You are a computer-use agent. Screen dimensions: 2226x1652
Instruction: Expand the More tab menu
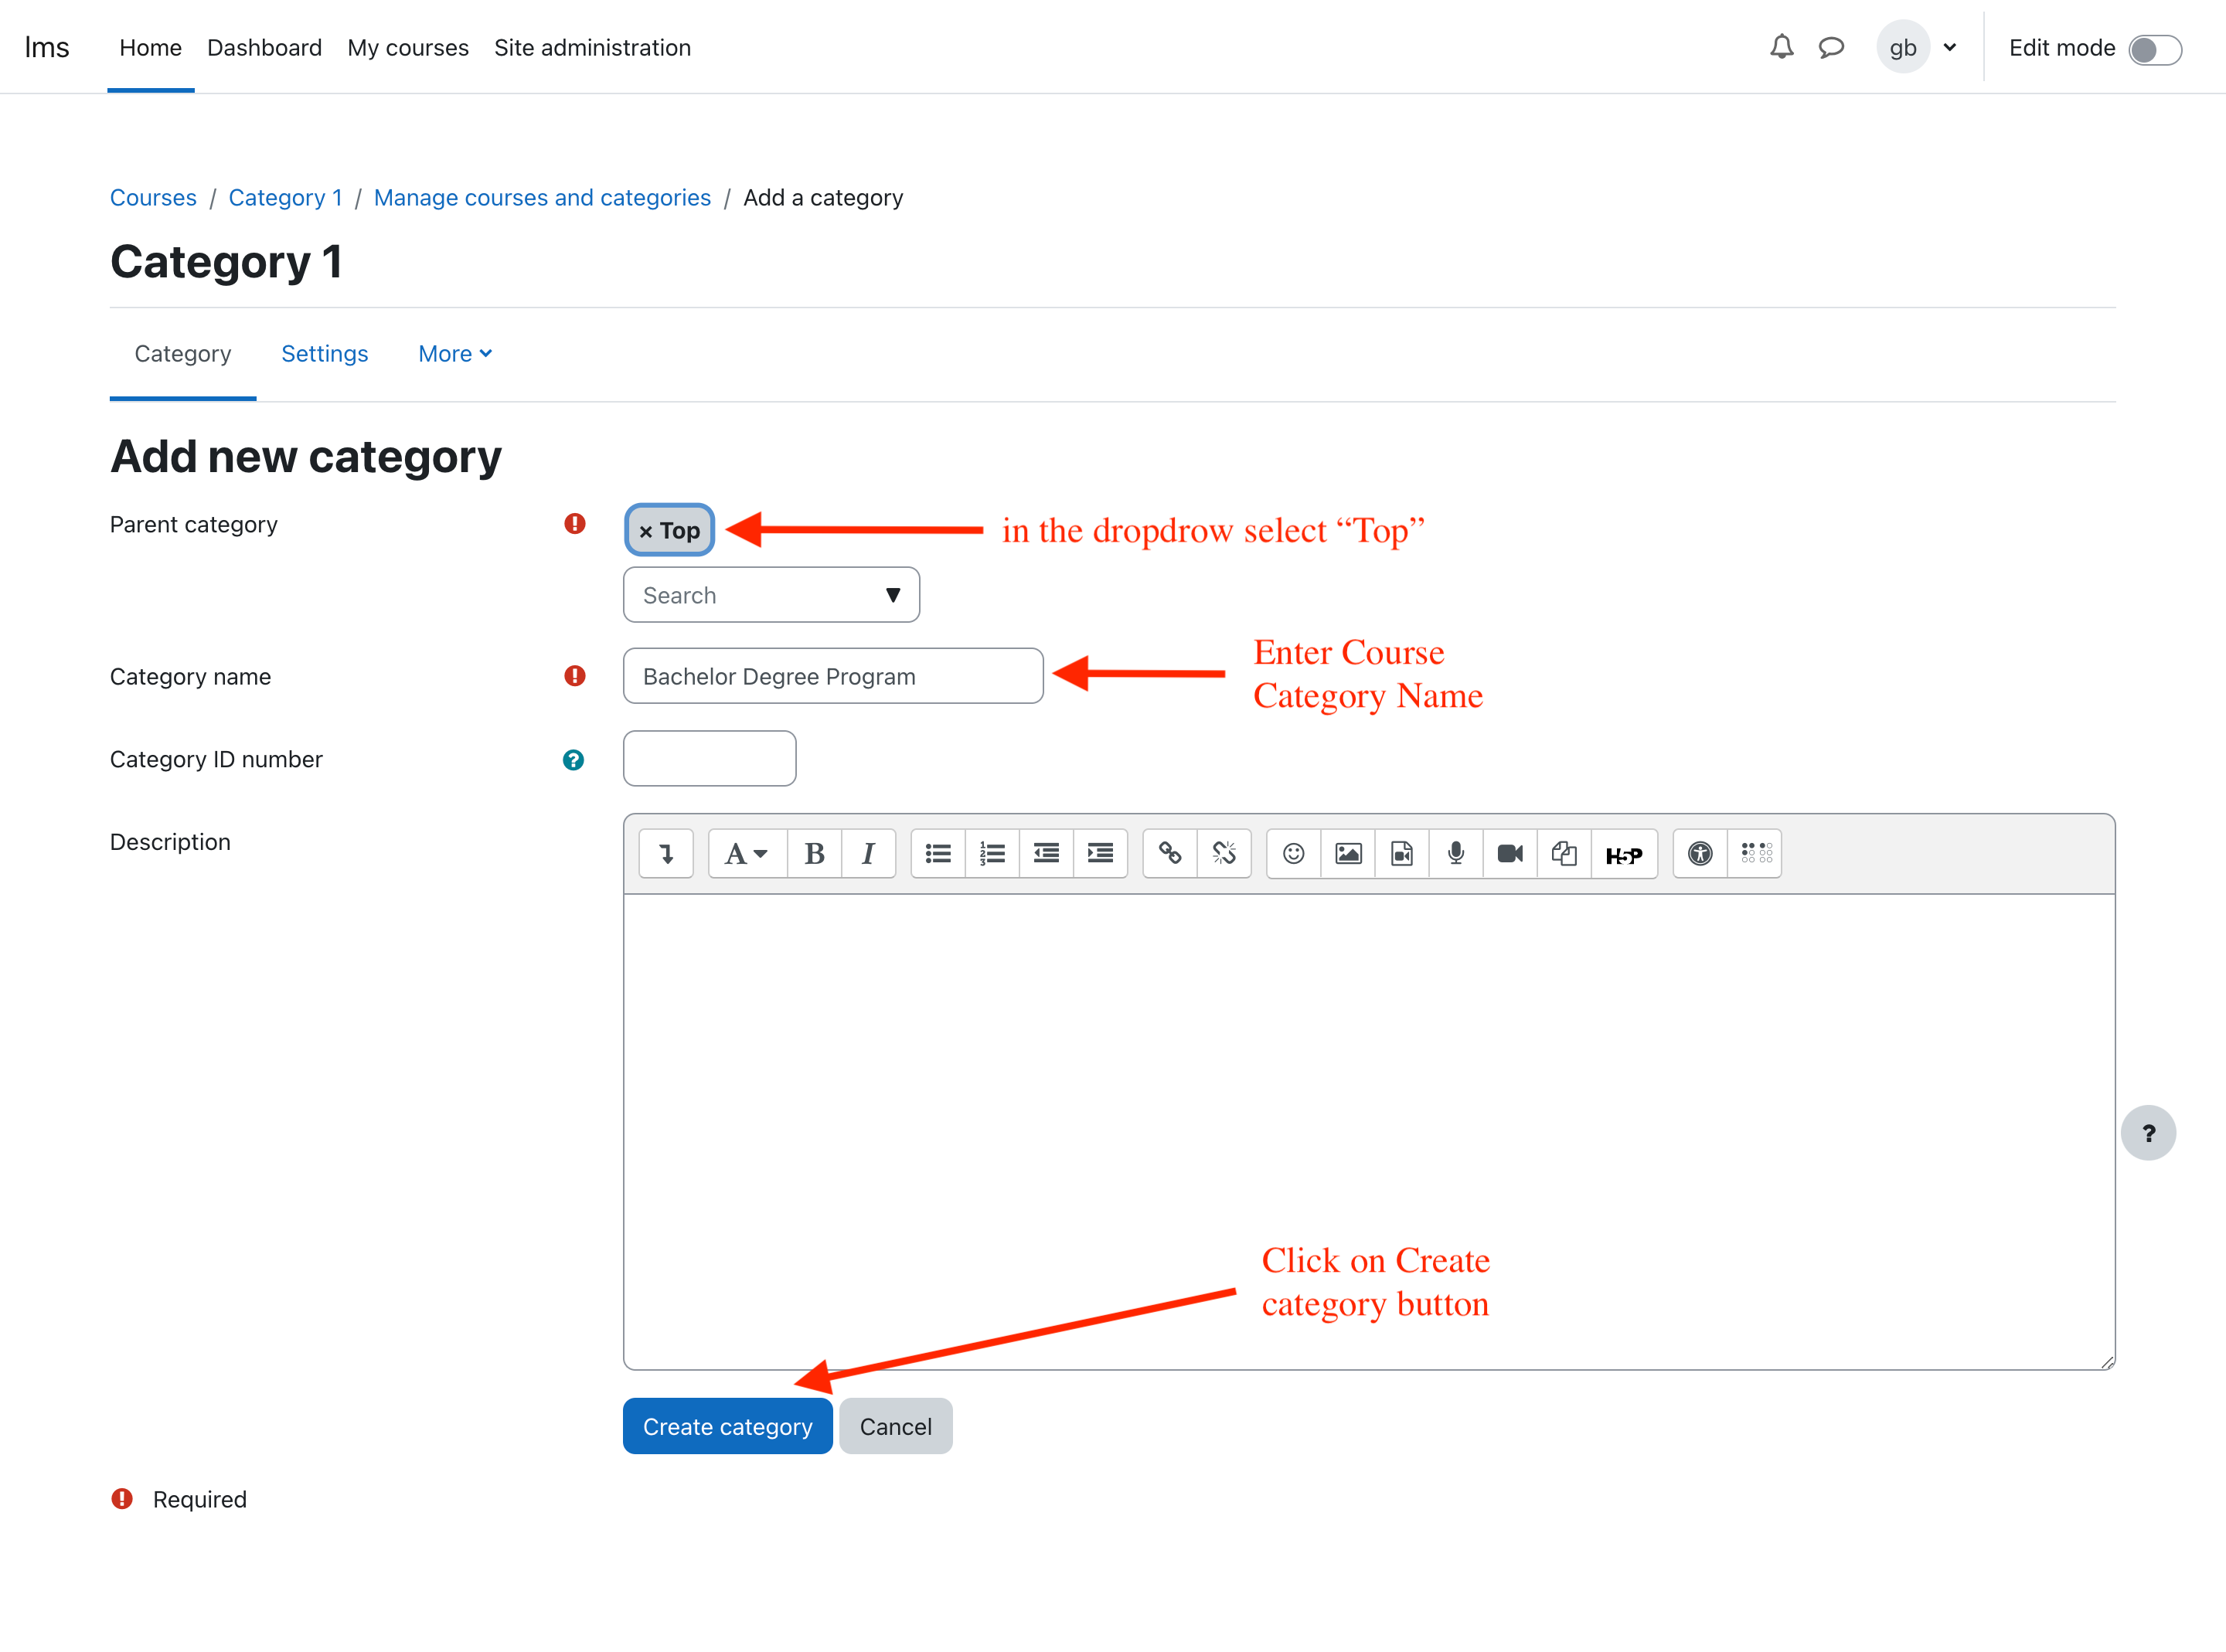pos(455,354)
